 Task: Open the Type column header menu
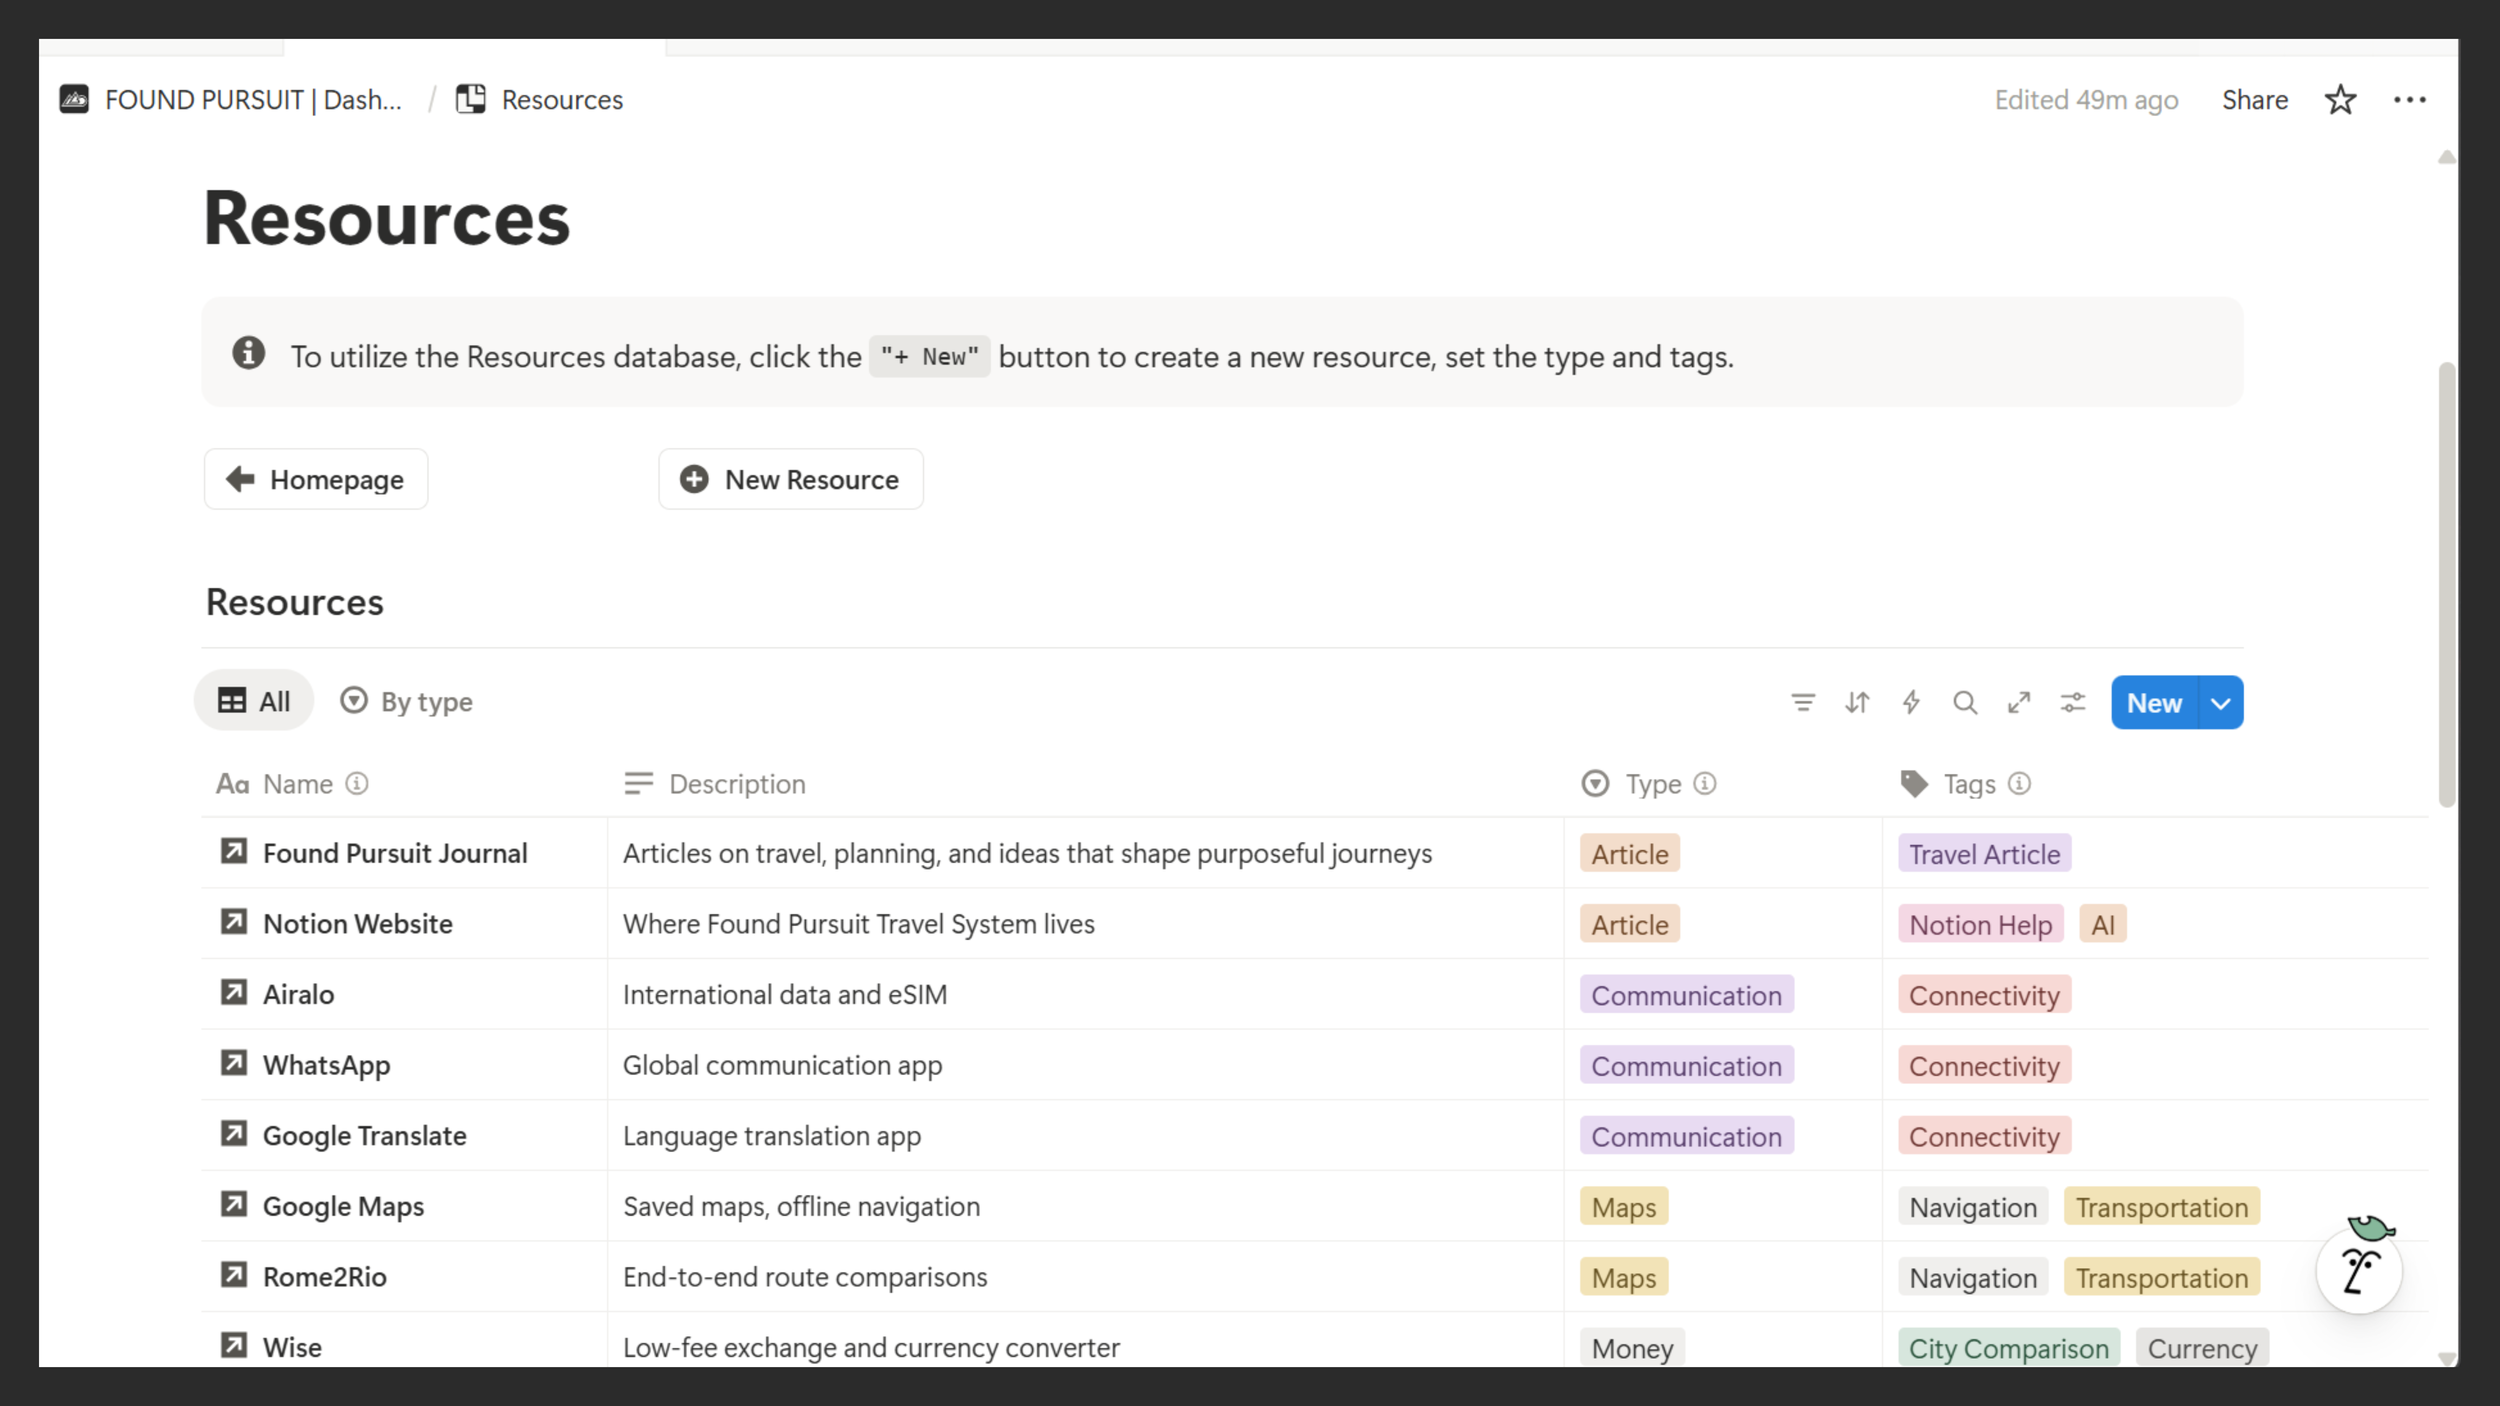tap(1653, 784)
